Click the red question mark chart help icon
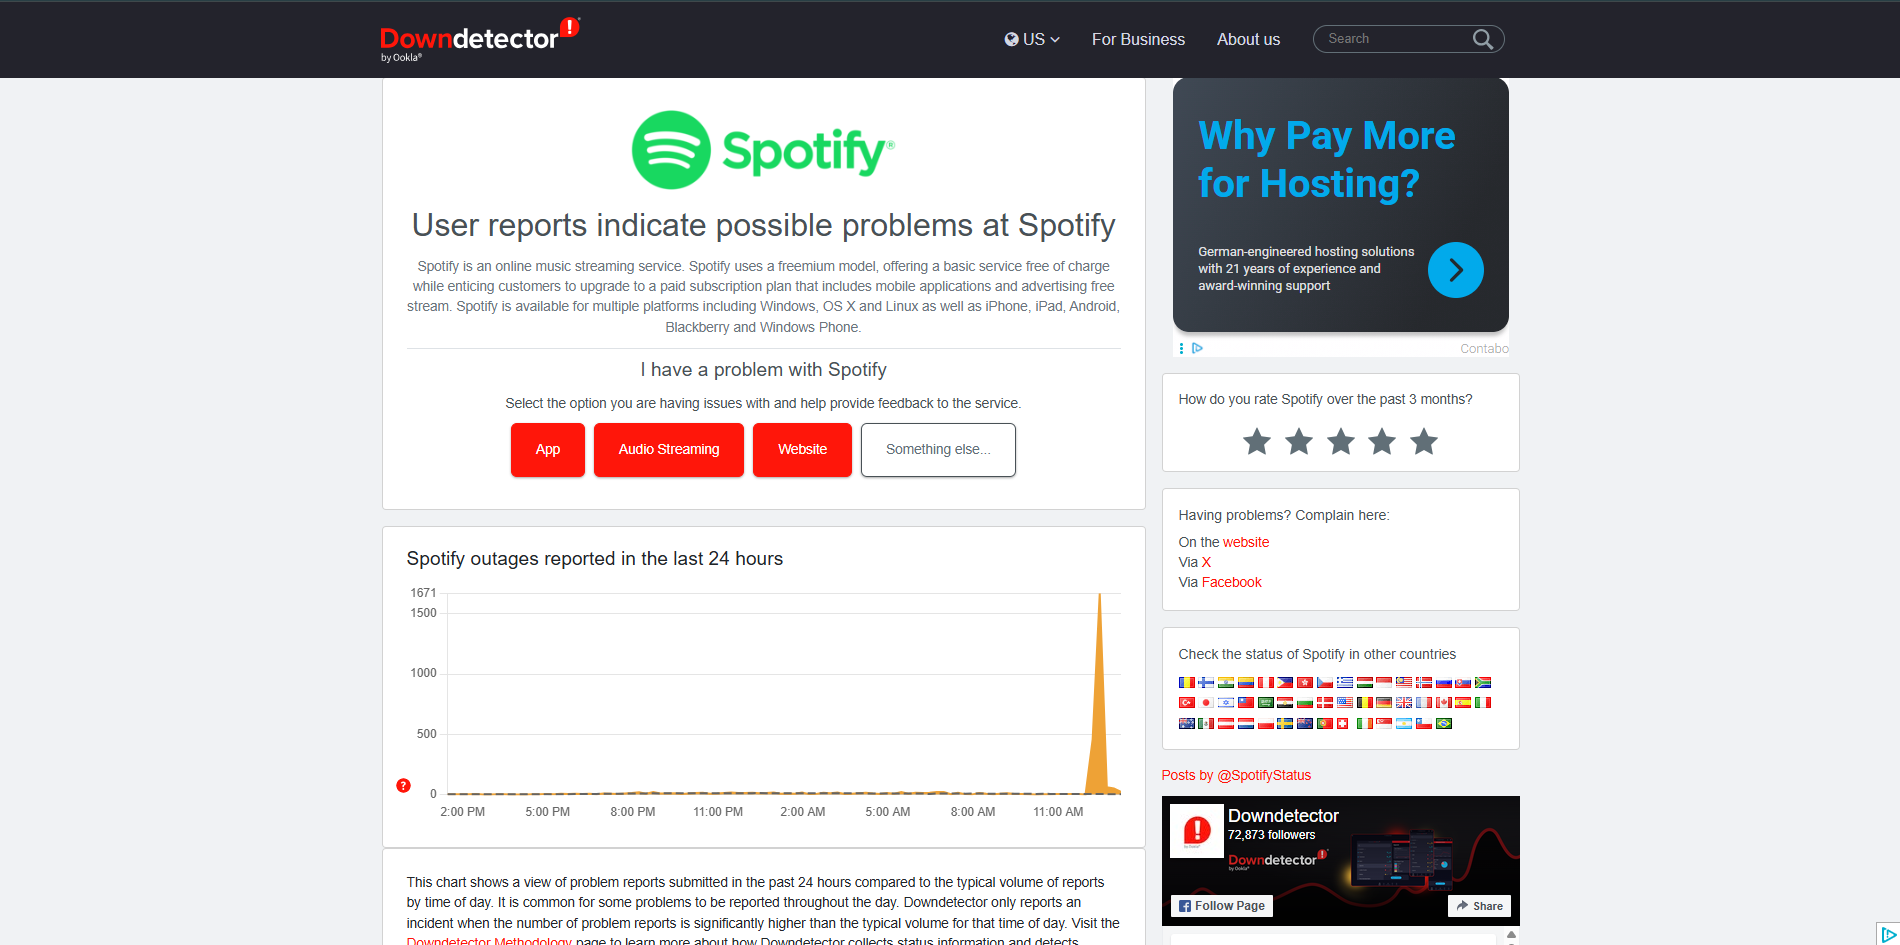The image size is (1900, 945). point(403,786)
